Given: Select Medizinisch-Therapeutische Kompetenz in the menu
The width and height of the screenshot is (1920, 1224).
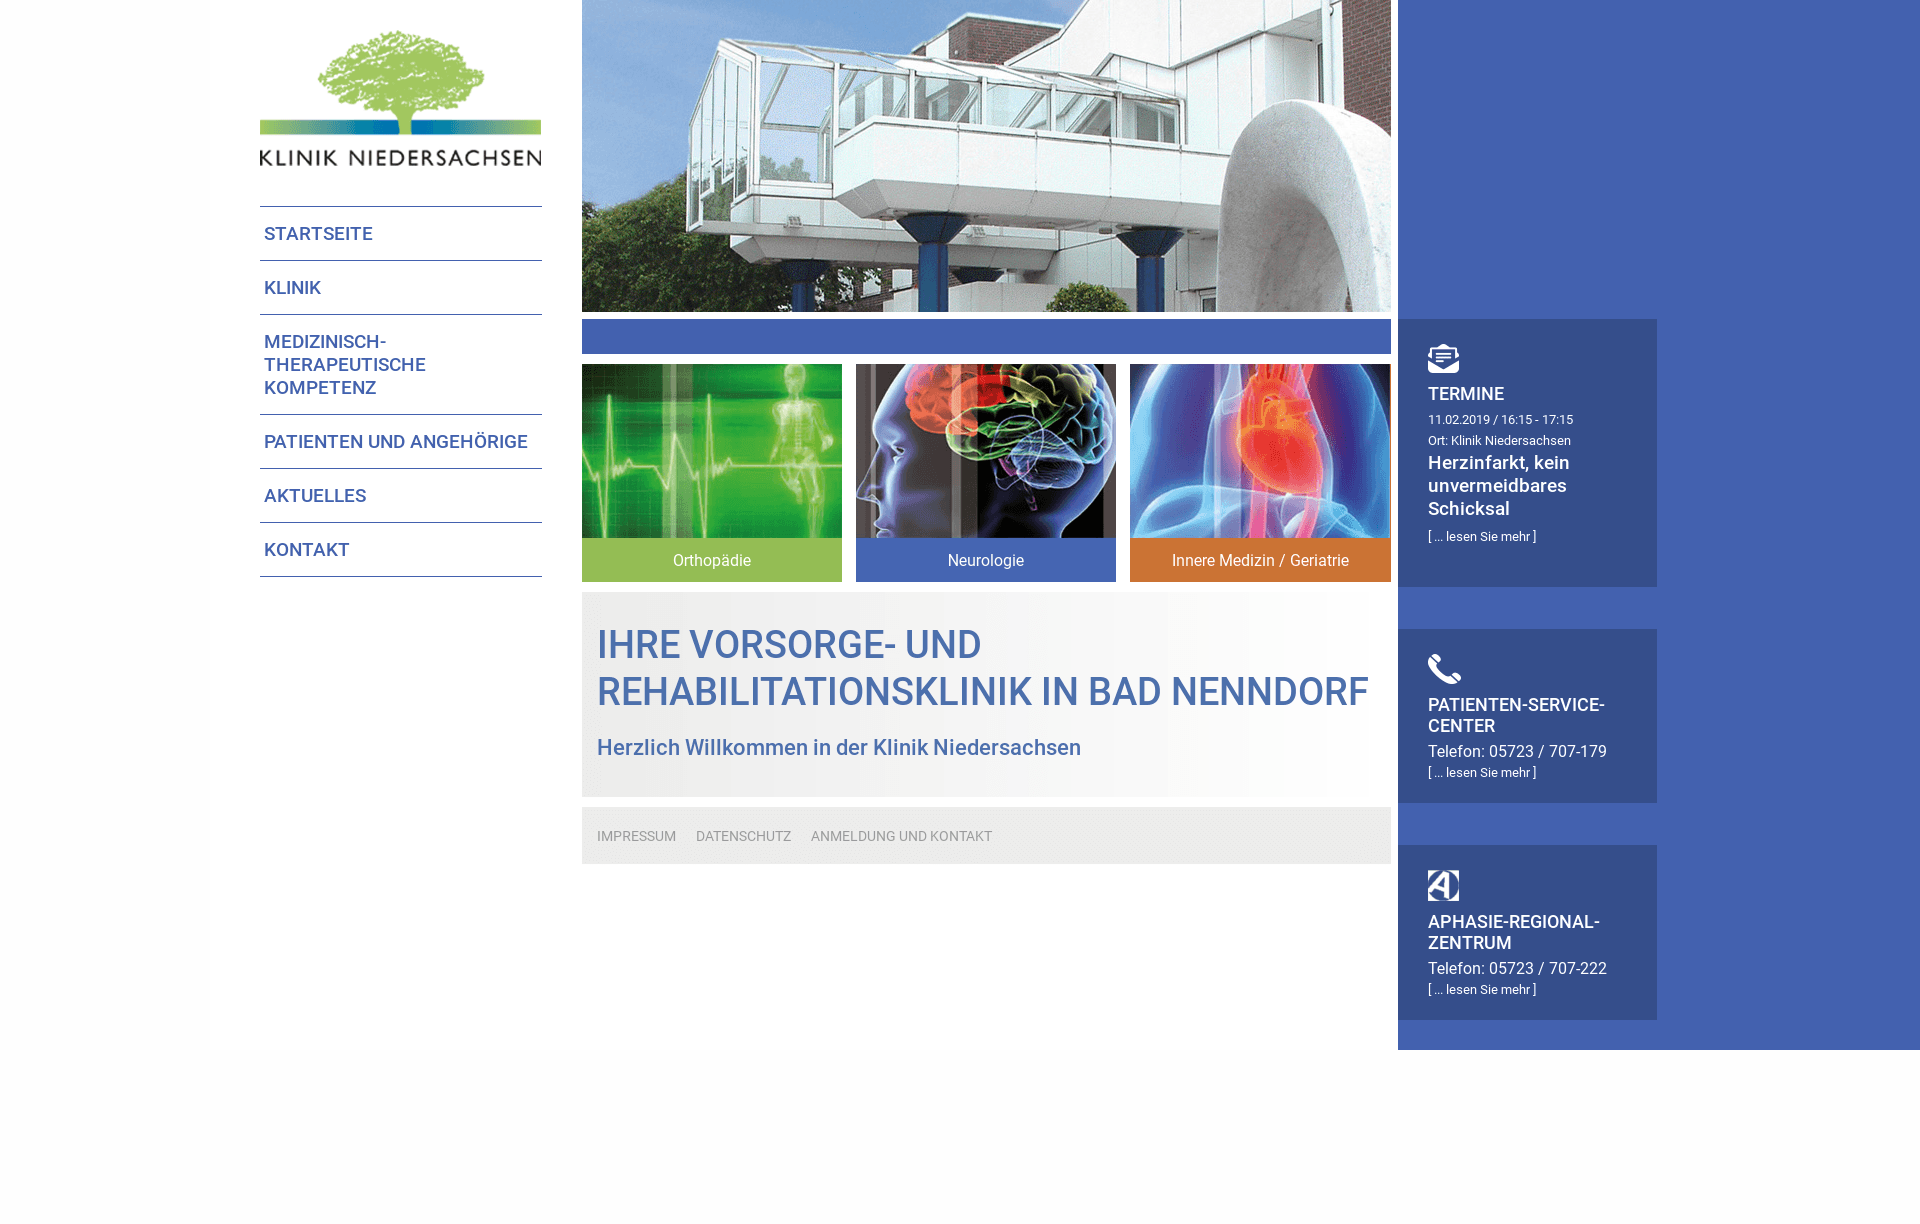Looking at the screenshot, I should [401, 365].
